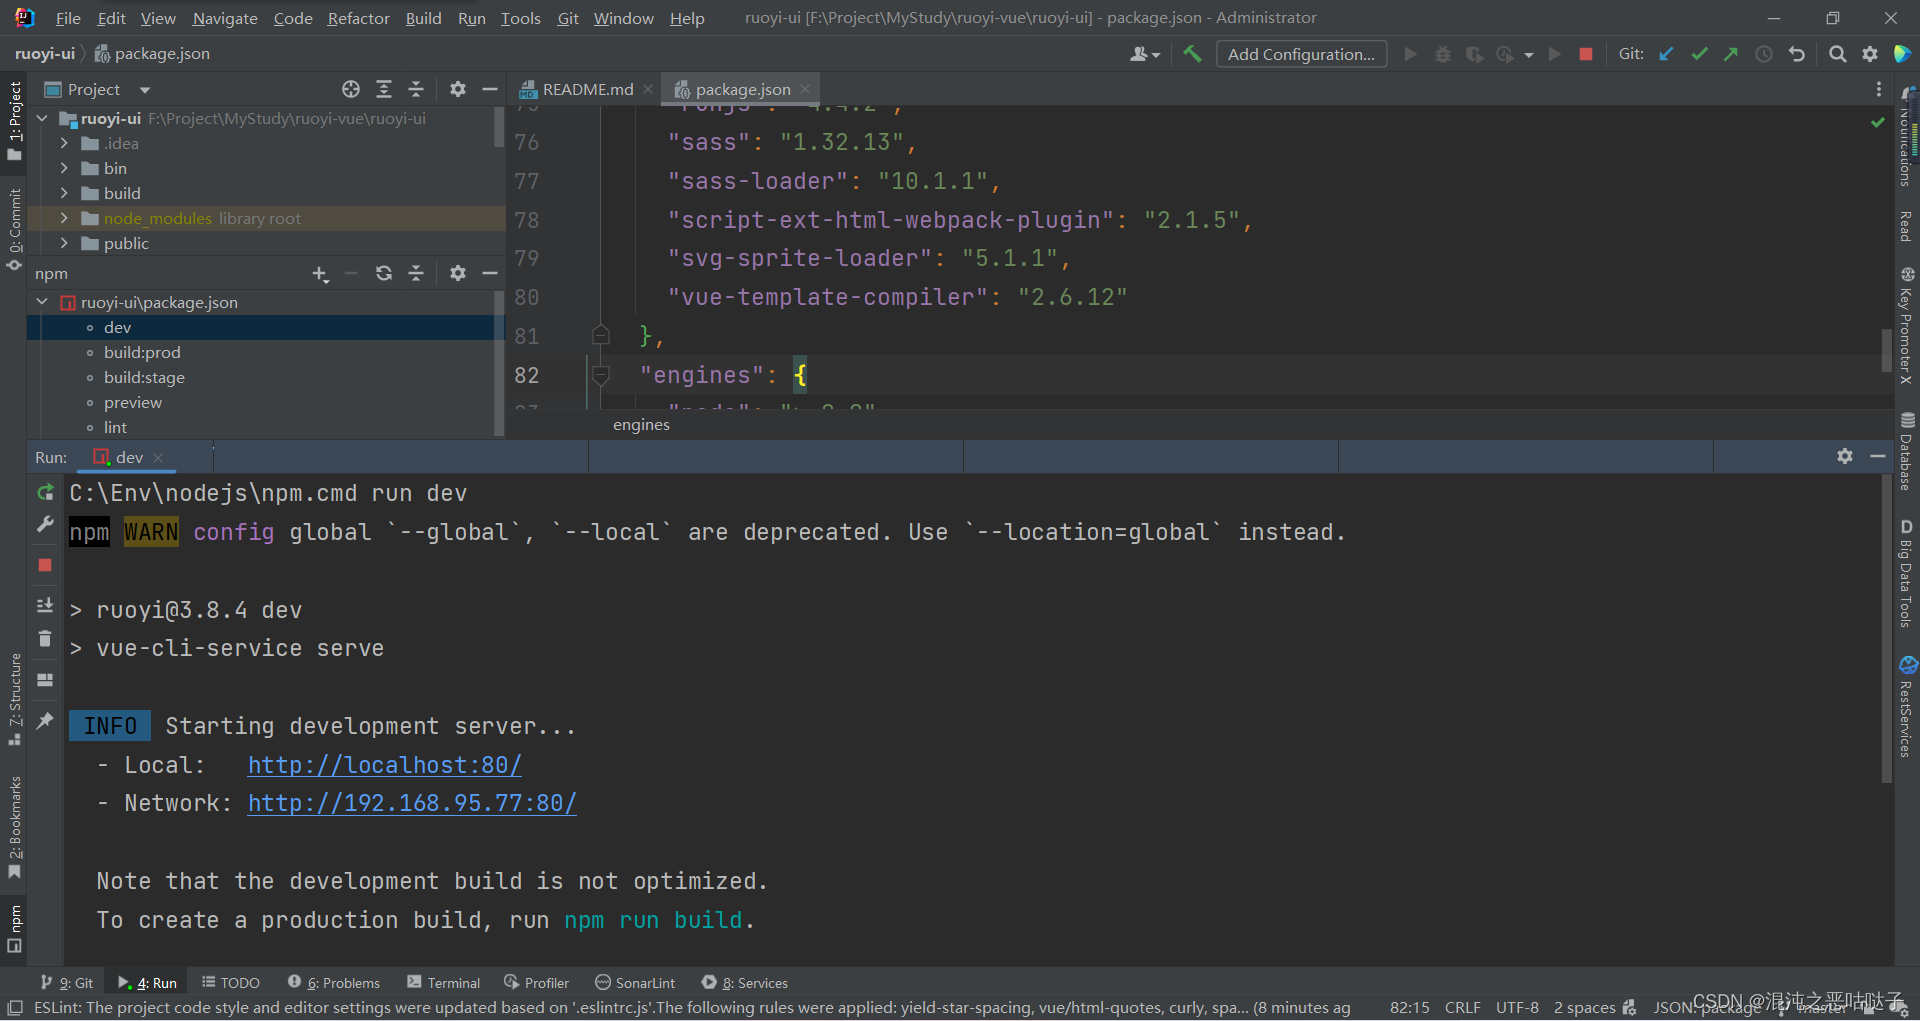This screenshot has width=1920, height=1021.
Task: Open the Tools menu
Action: point(520,18)
